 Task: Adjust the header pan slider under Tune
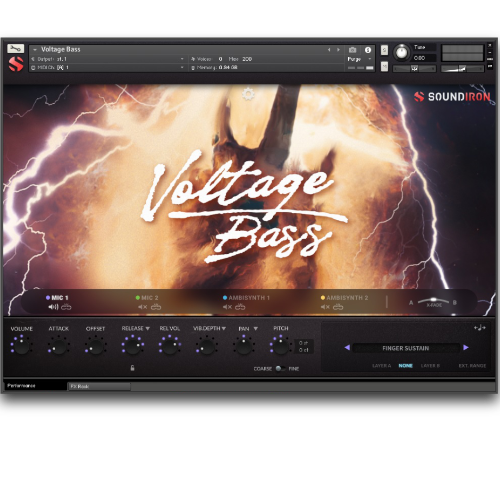coord(414,69)
